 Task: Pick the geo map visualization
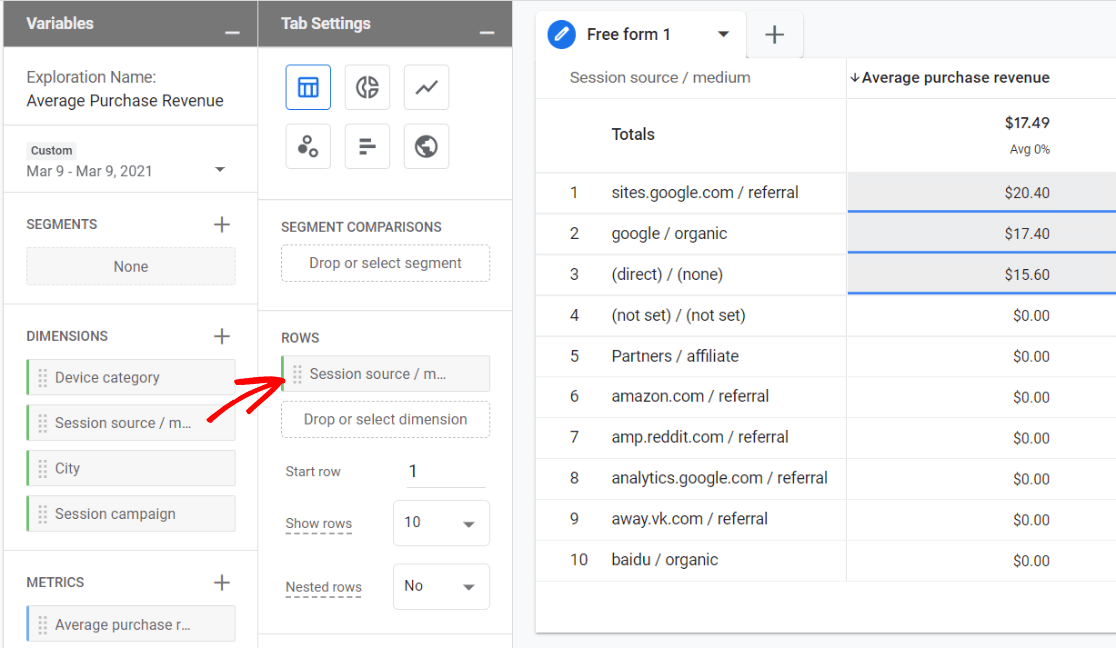(426, 147)
